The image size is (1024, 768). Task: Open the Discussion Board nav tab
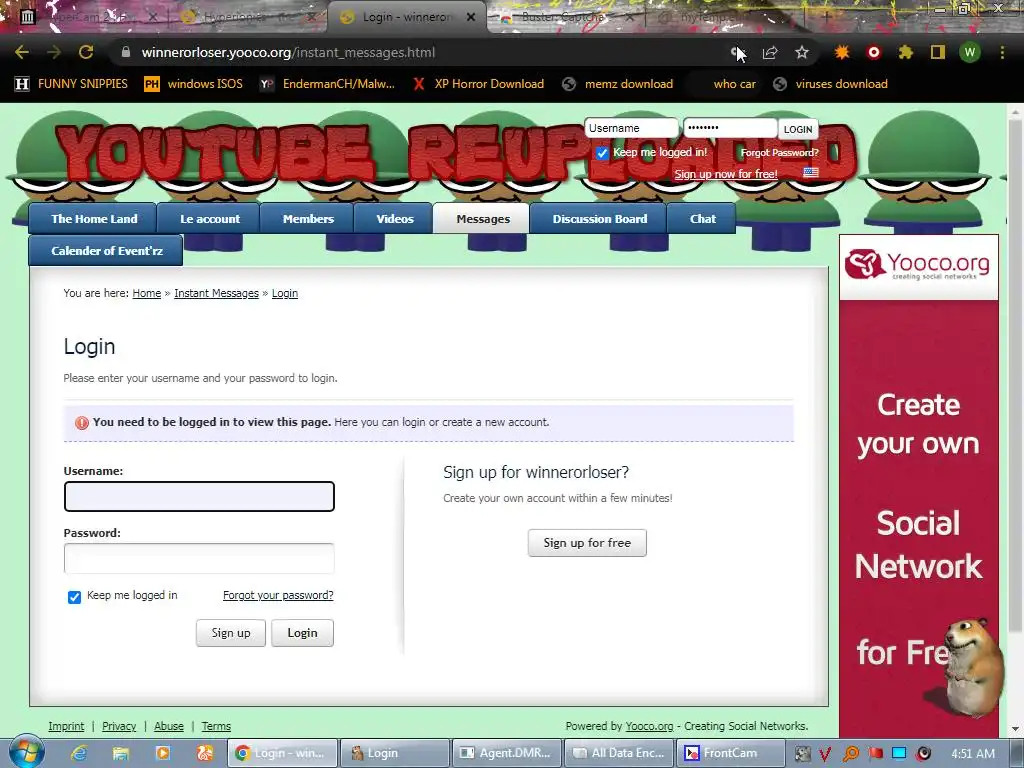pos(600,219)
